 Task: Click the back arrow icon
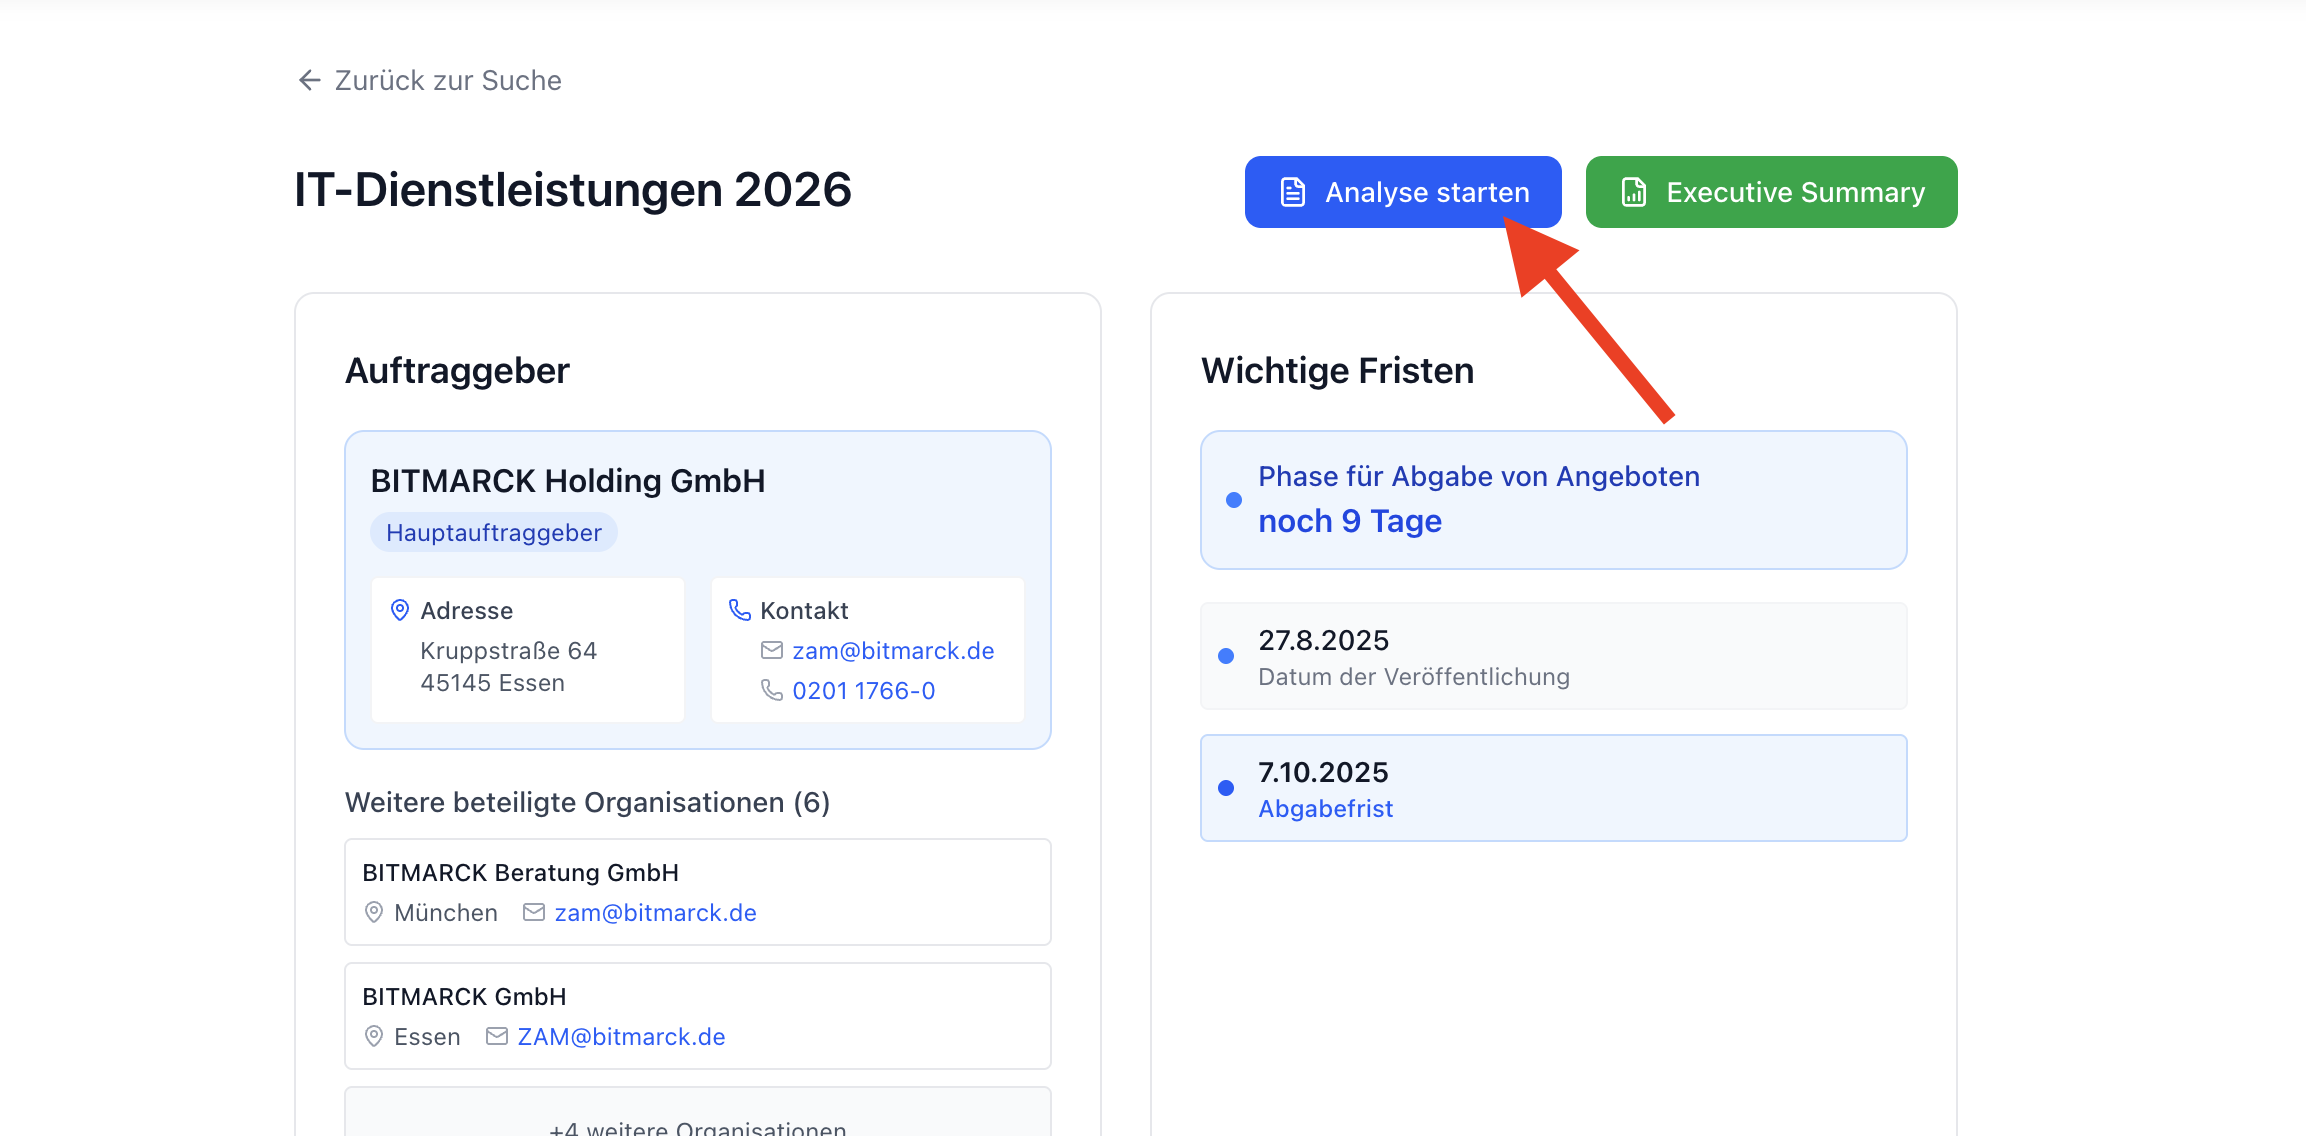click(309, 80)
